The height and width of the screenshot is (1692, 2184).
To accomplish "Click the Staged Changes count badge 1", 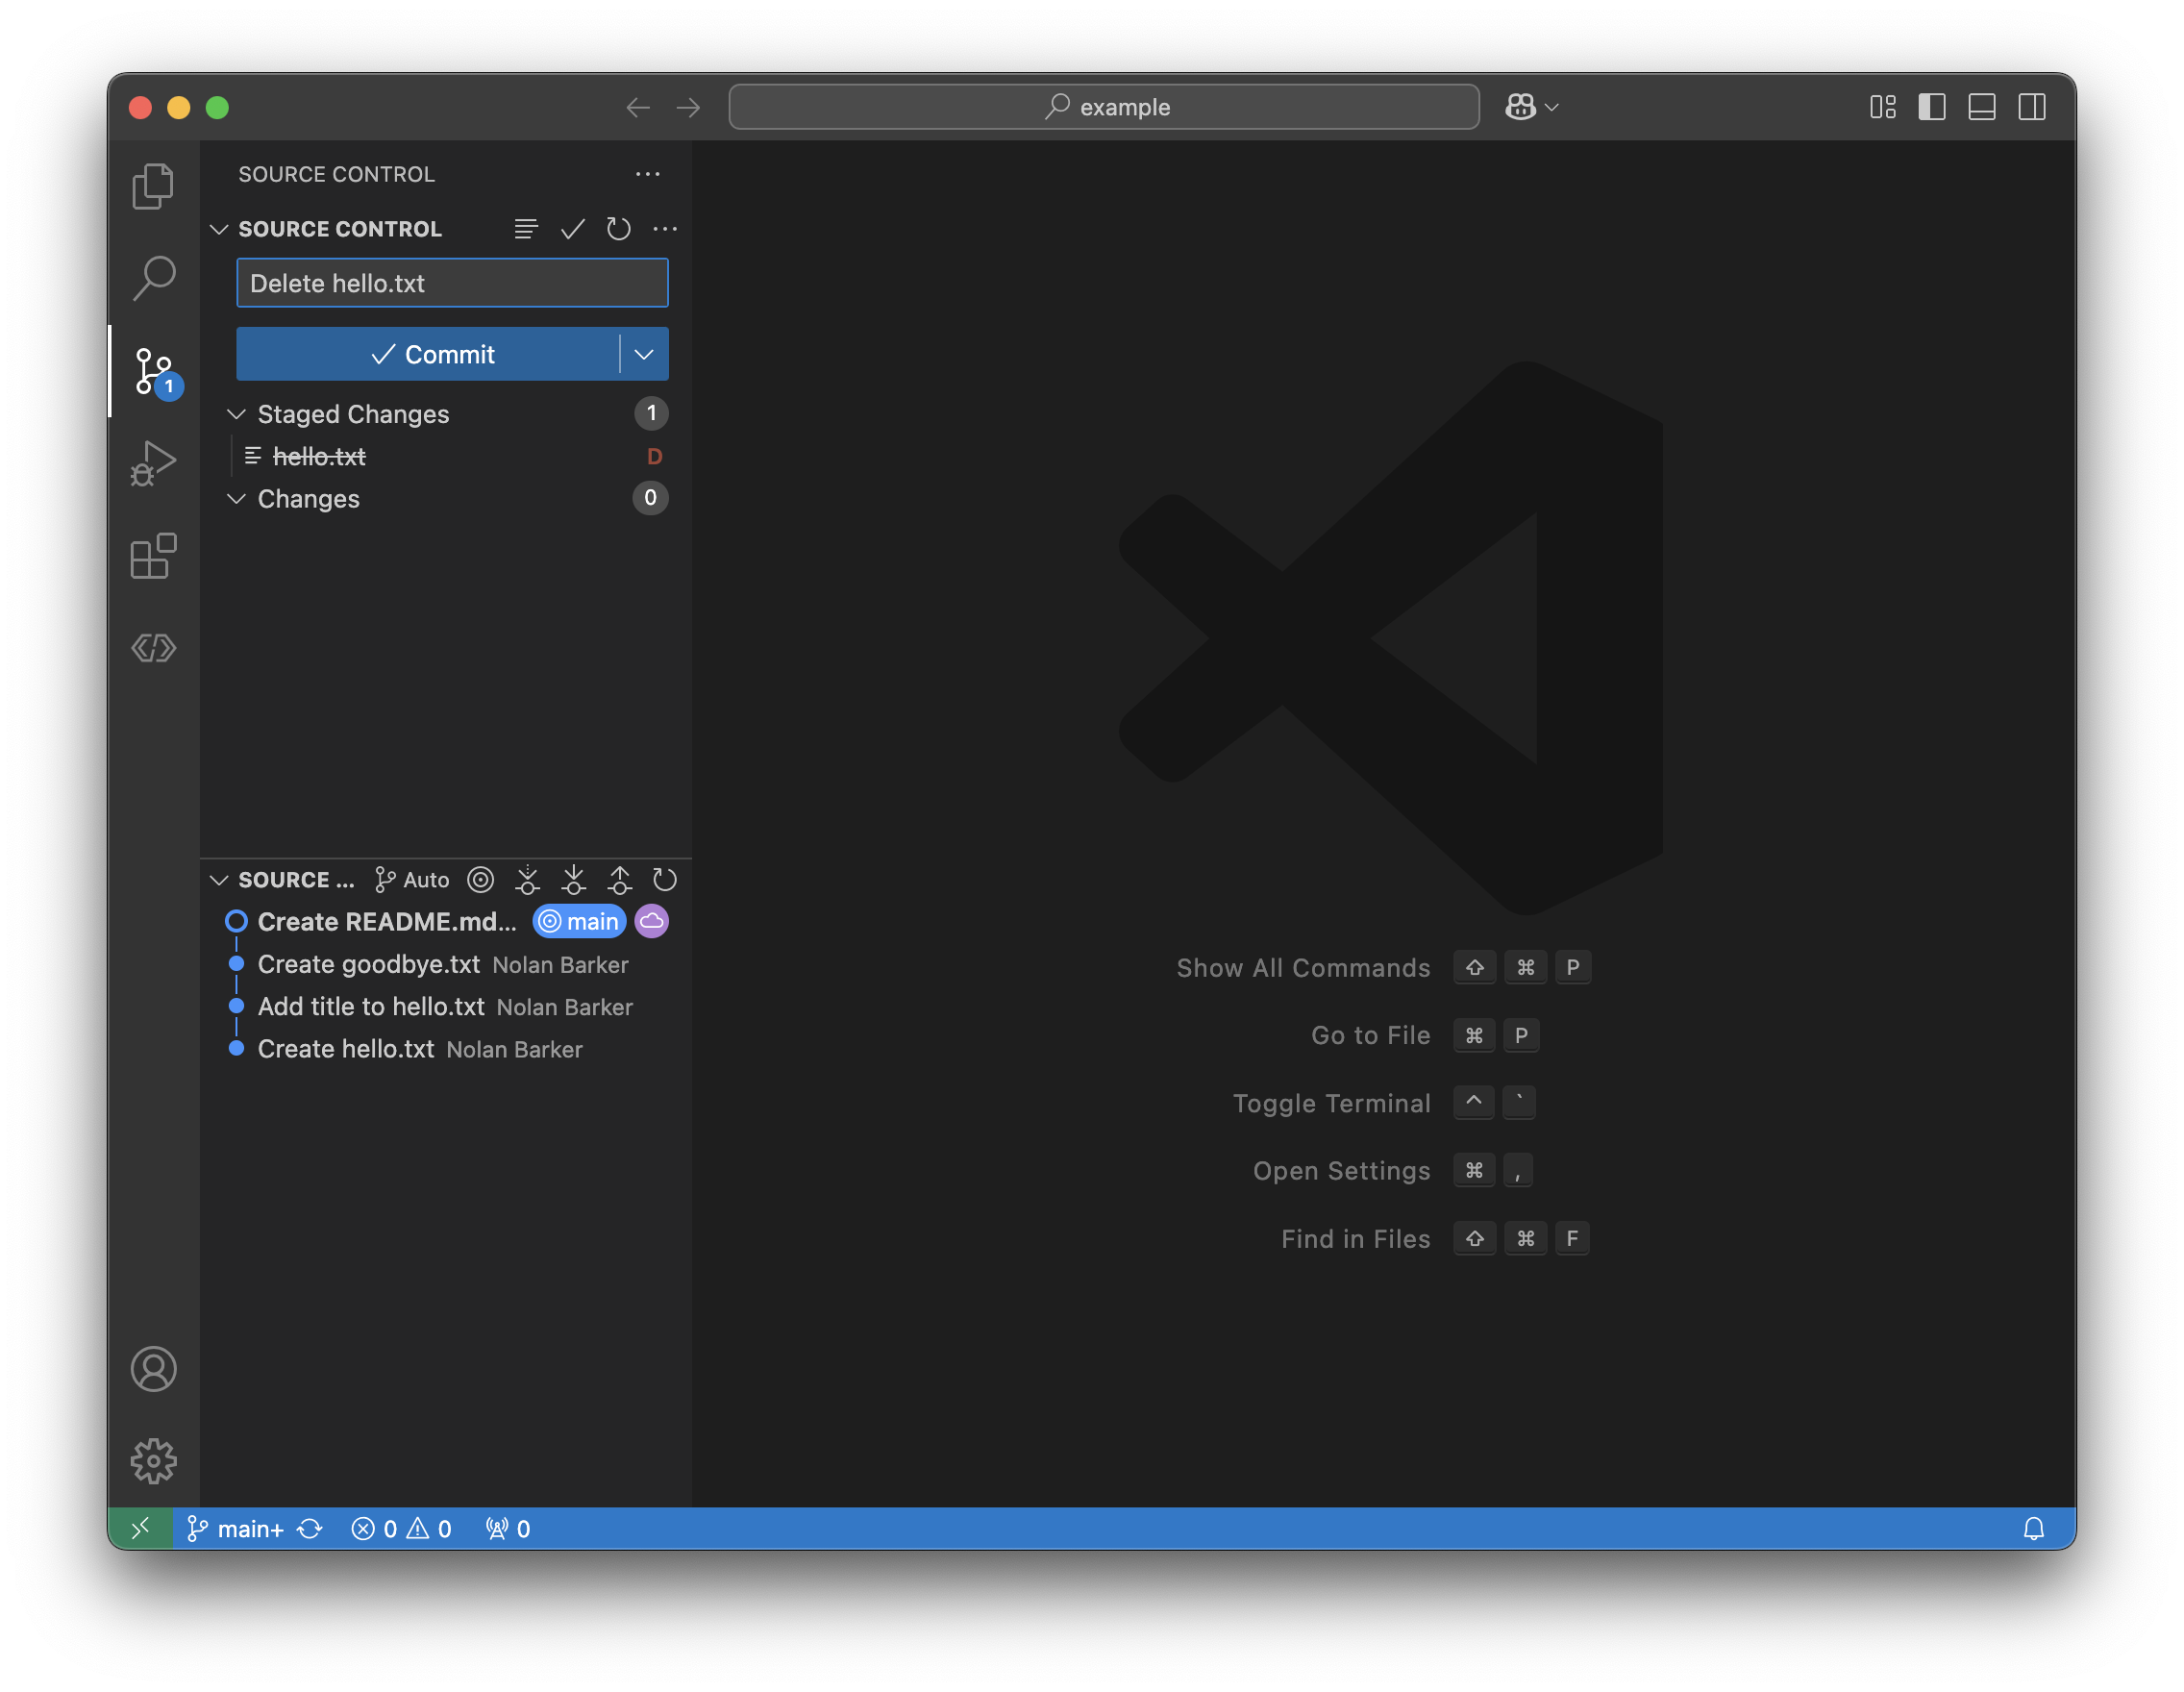I will [651, 413].
